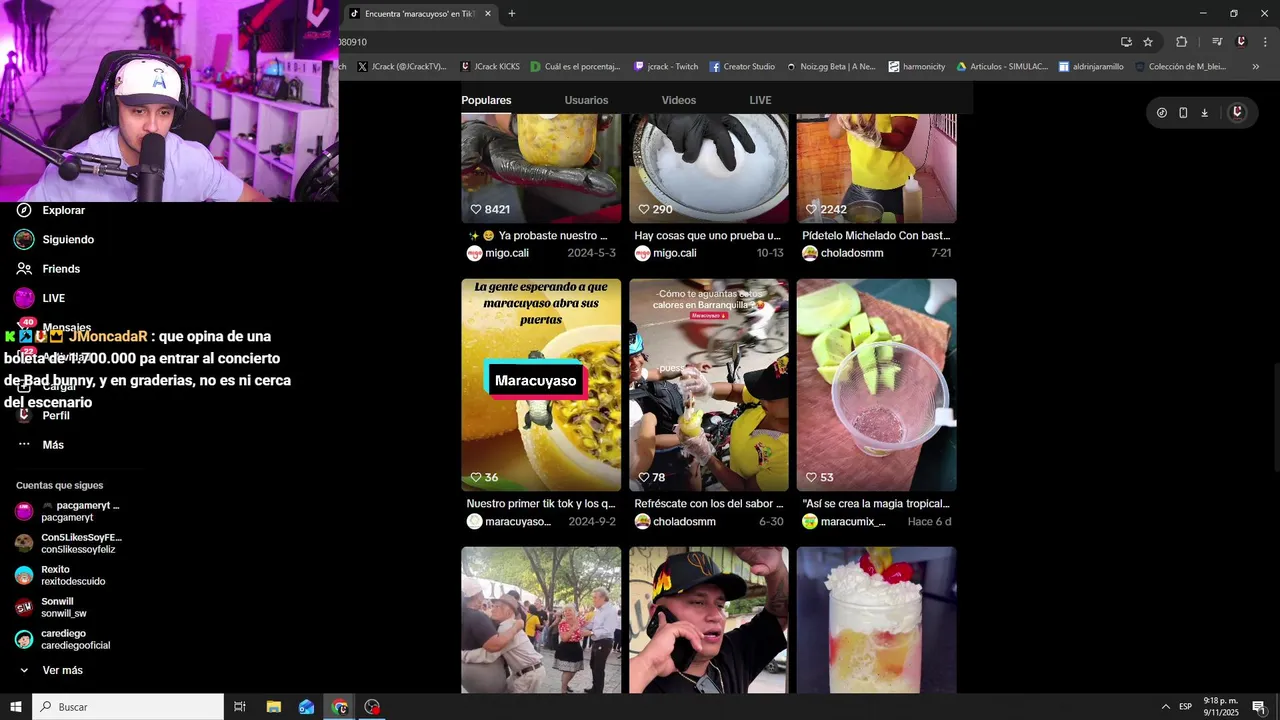Open Explorar compass icon in sidebar

pos(24,210)
